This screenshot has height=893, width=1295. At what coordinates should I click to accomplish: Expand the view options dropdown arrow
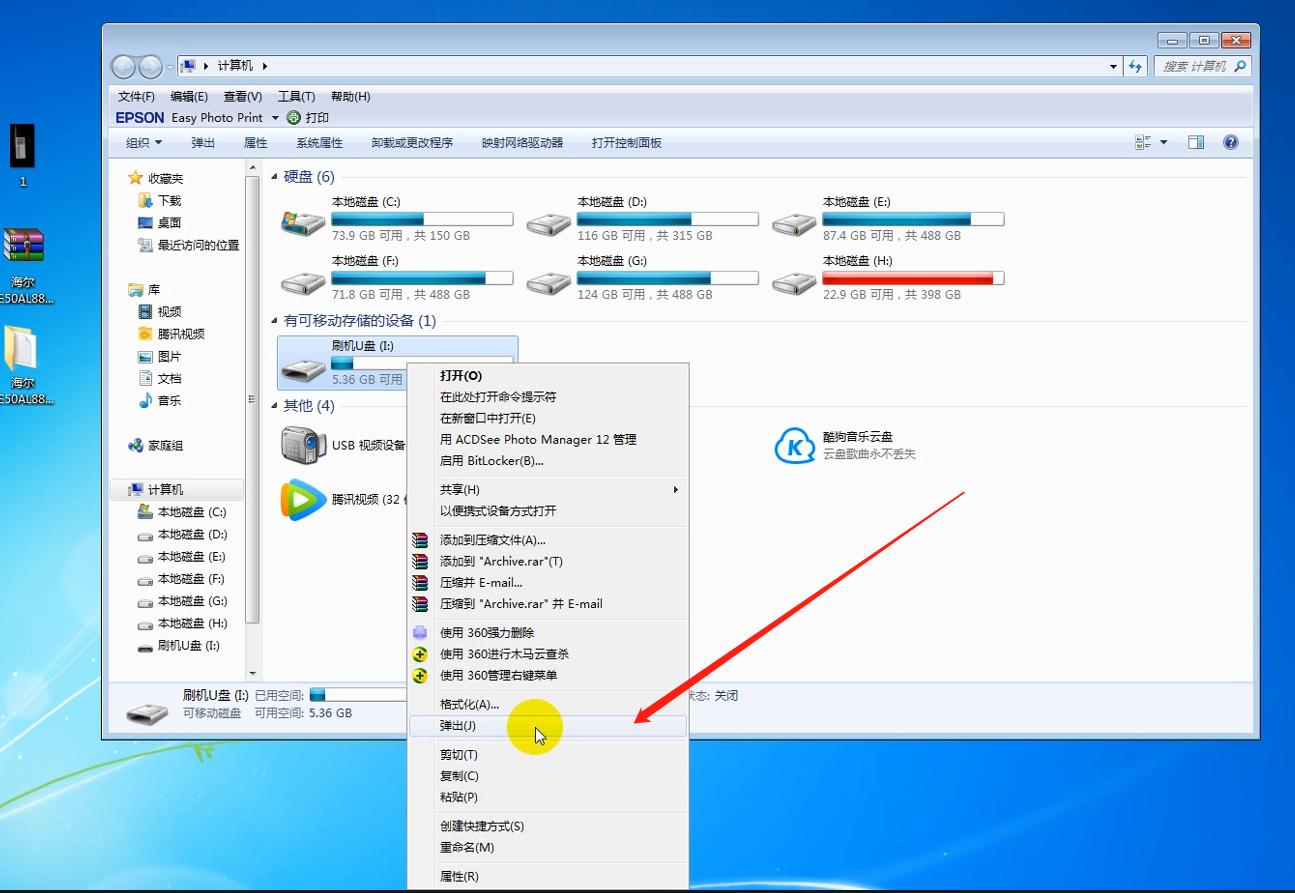pos(1163,143)
